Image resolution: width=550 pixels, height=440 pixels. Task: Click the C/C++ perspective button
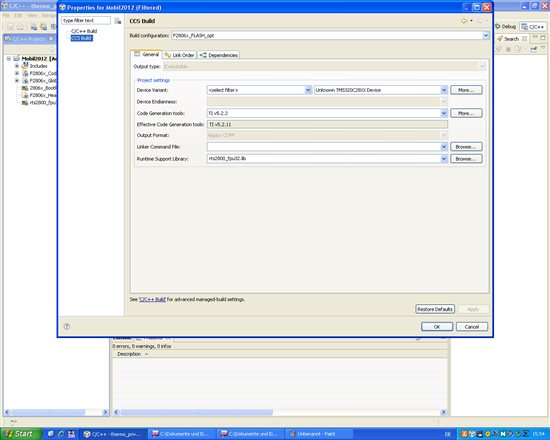coord(533,27)
